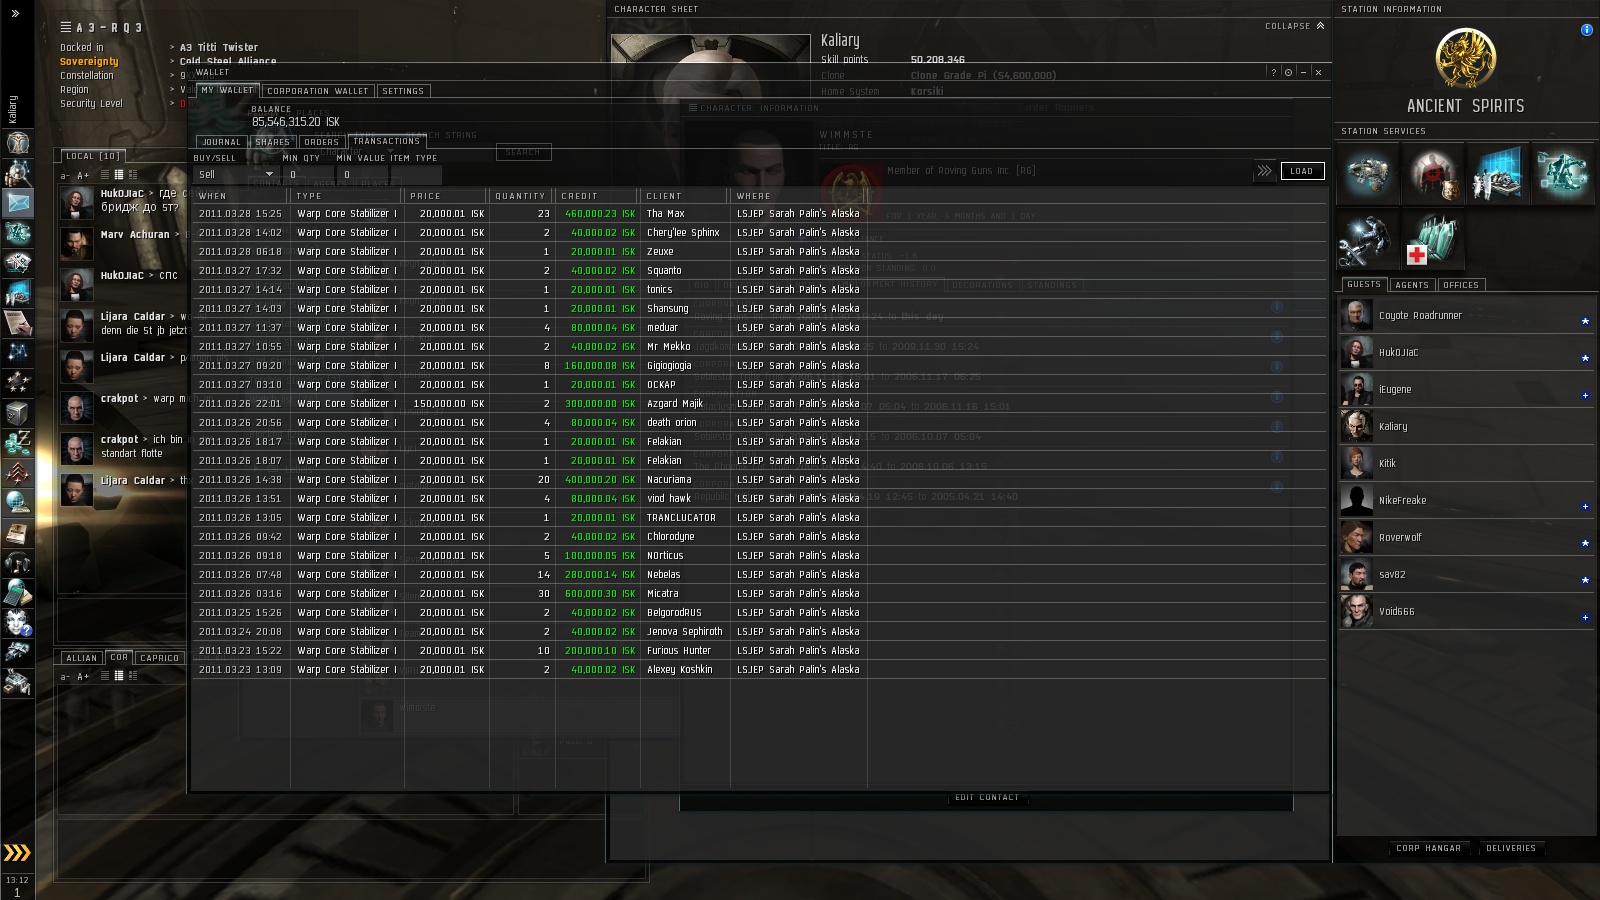Viewport: 1600px width, 900px height.
Task: Collapse the Character Sheet panel
Action: [1295, 26]
